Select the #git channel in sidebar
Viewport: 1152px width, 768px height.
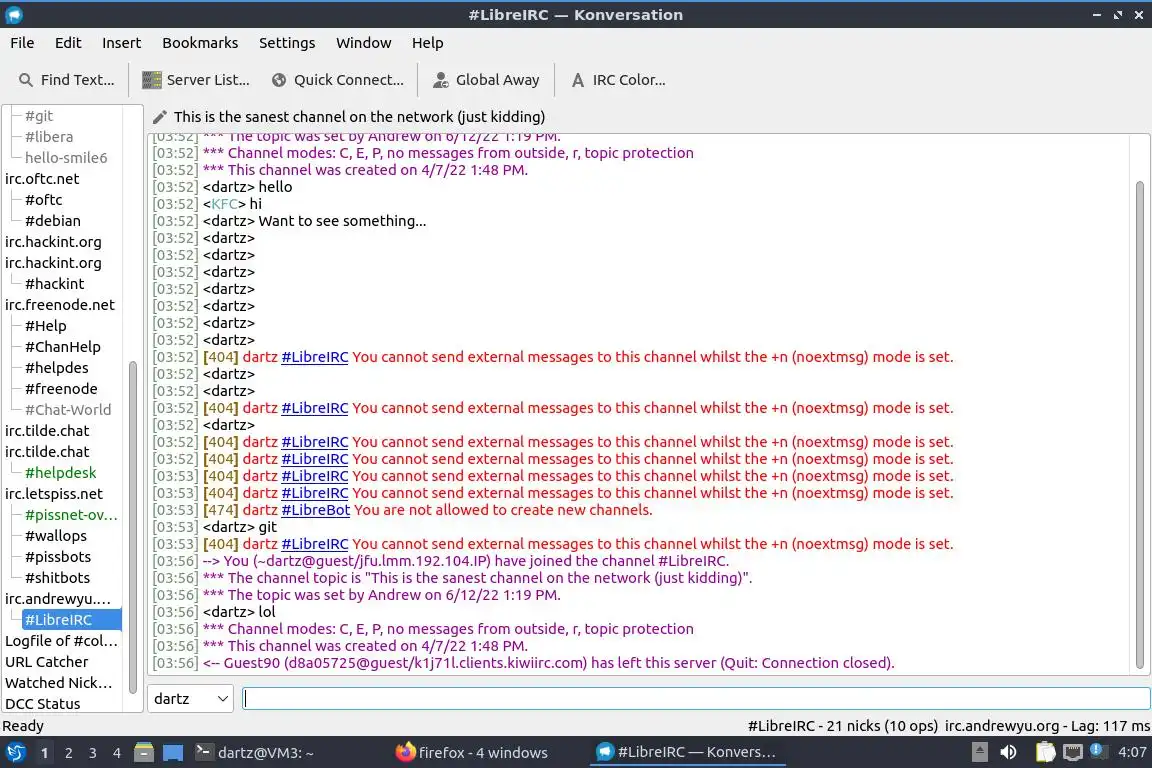coord(39,115)
